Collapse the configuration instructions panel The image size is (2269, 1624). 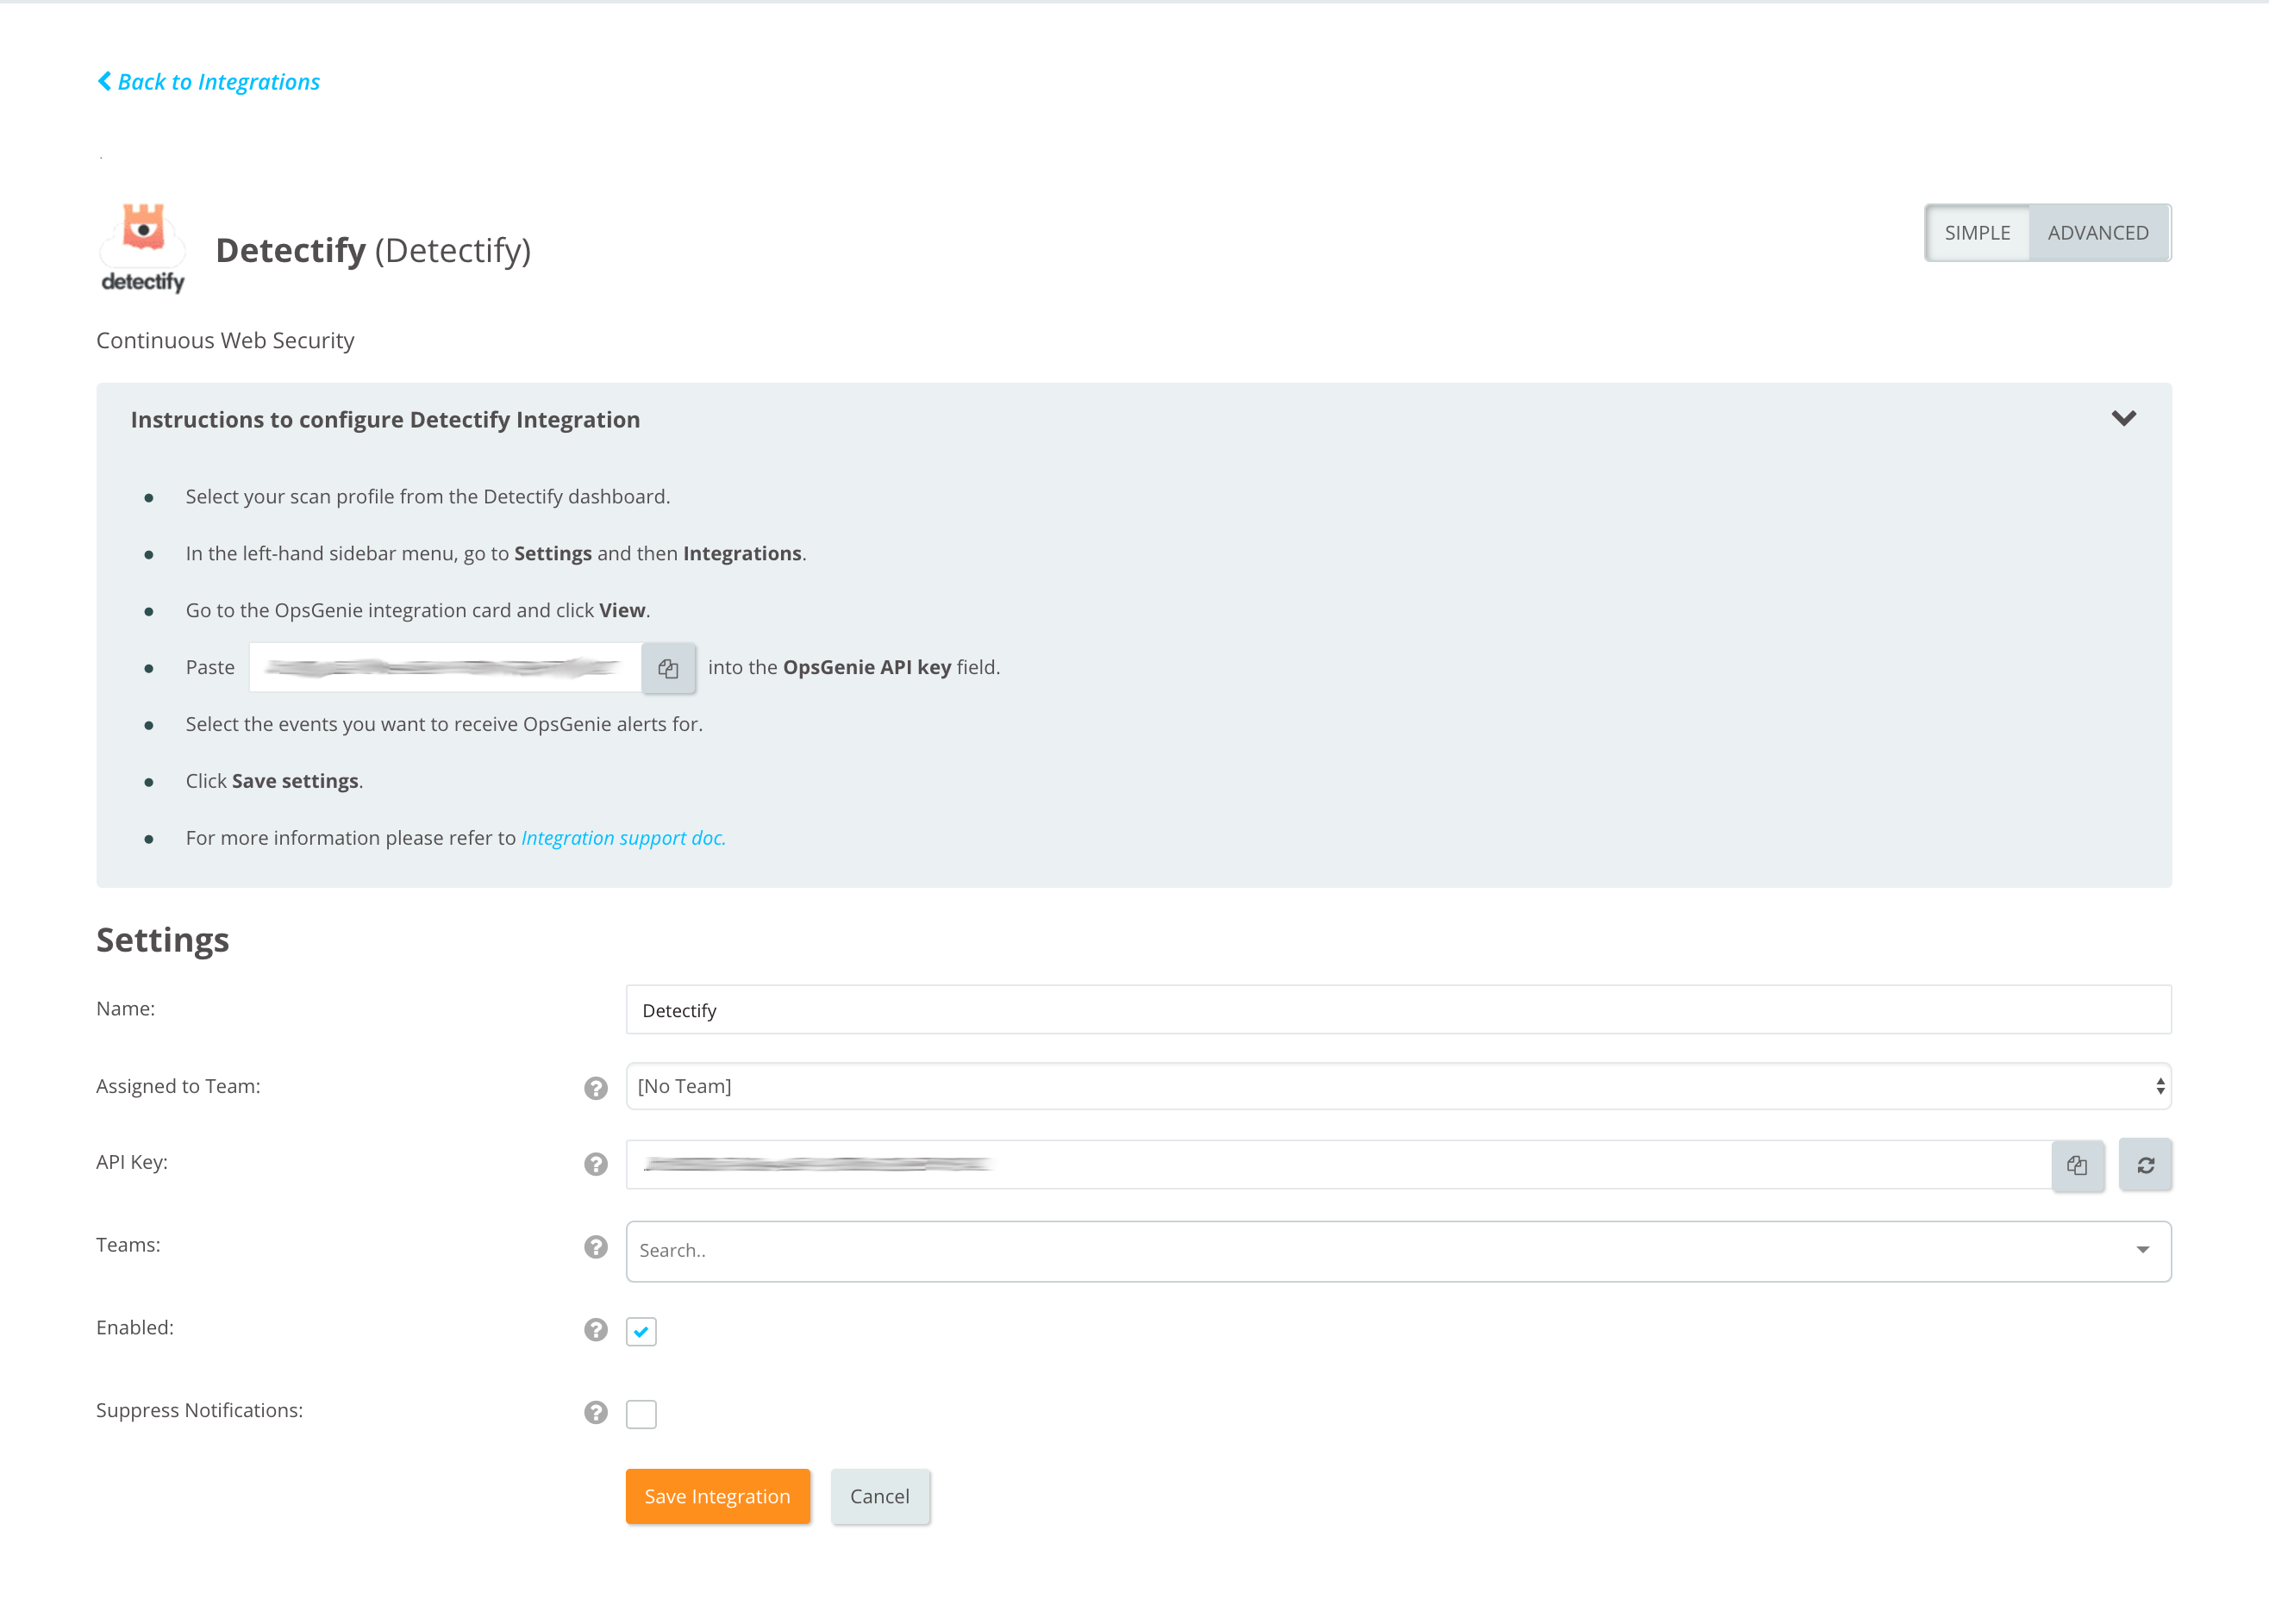2123,419
